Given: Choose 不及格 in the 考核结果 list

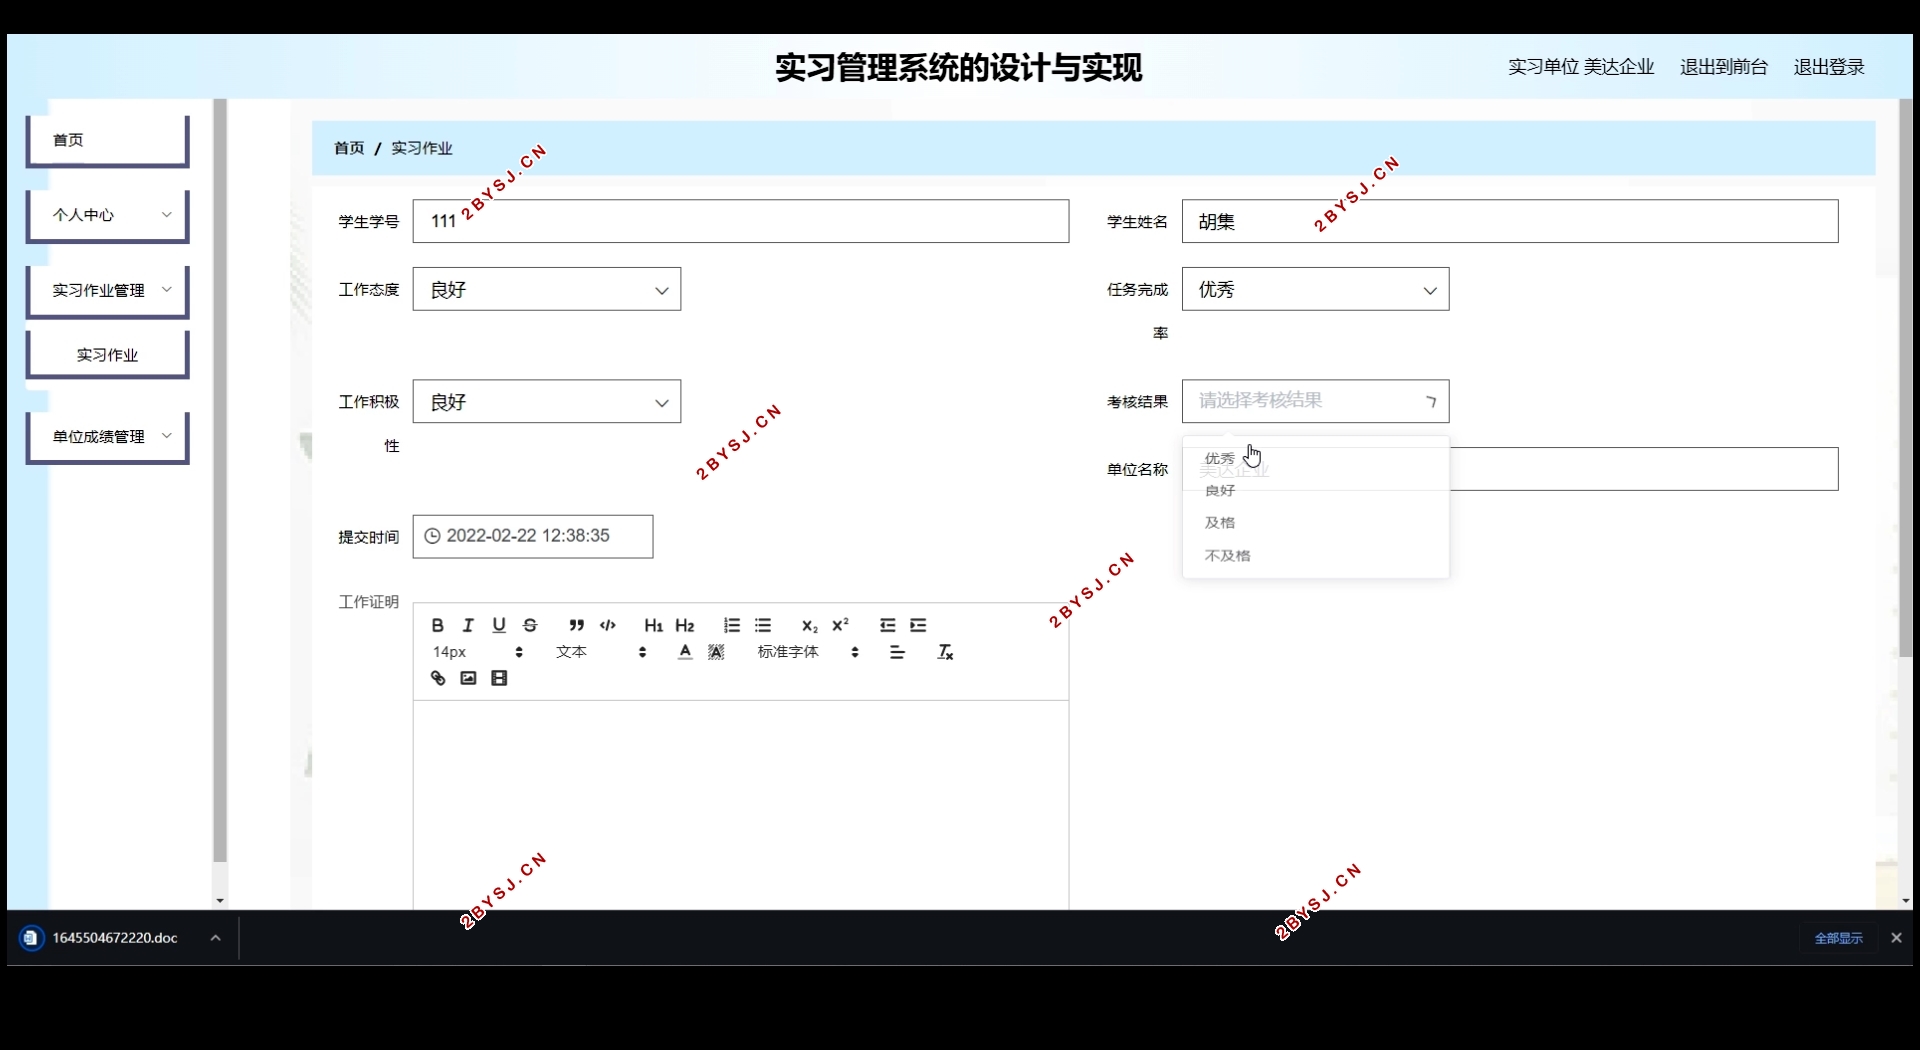Looking at the screenshot, I should [x=1315, y=555].
